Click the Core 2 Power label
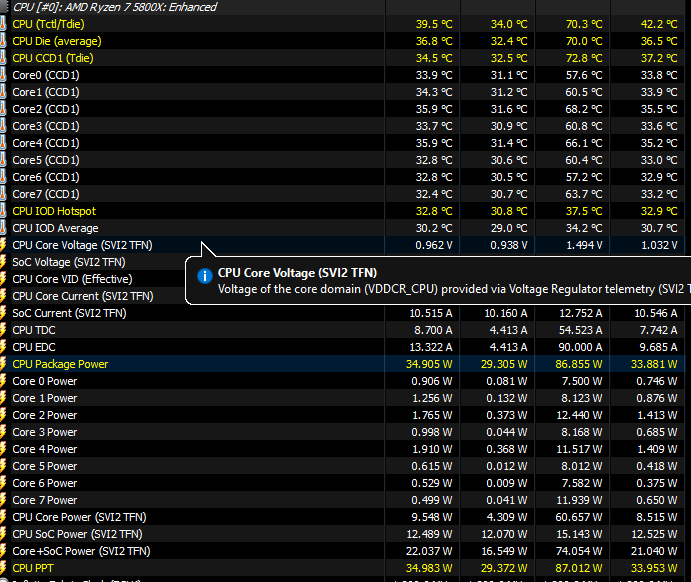Screen dimensions: 691x582 tap(45, 415)
